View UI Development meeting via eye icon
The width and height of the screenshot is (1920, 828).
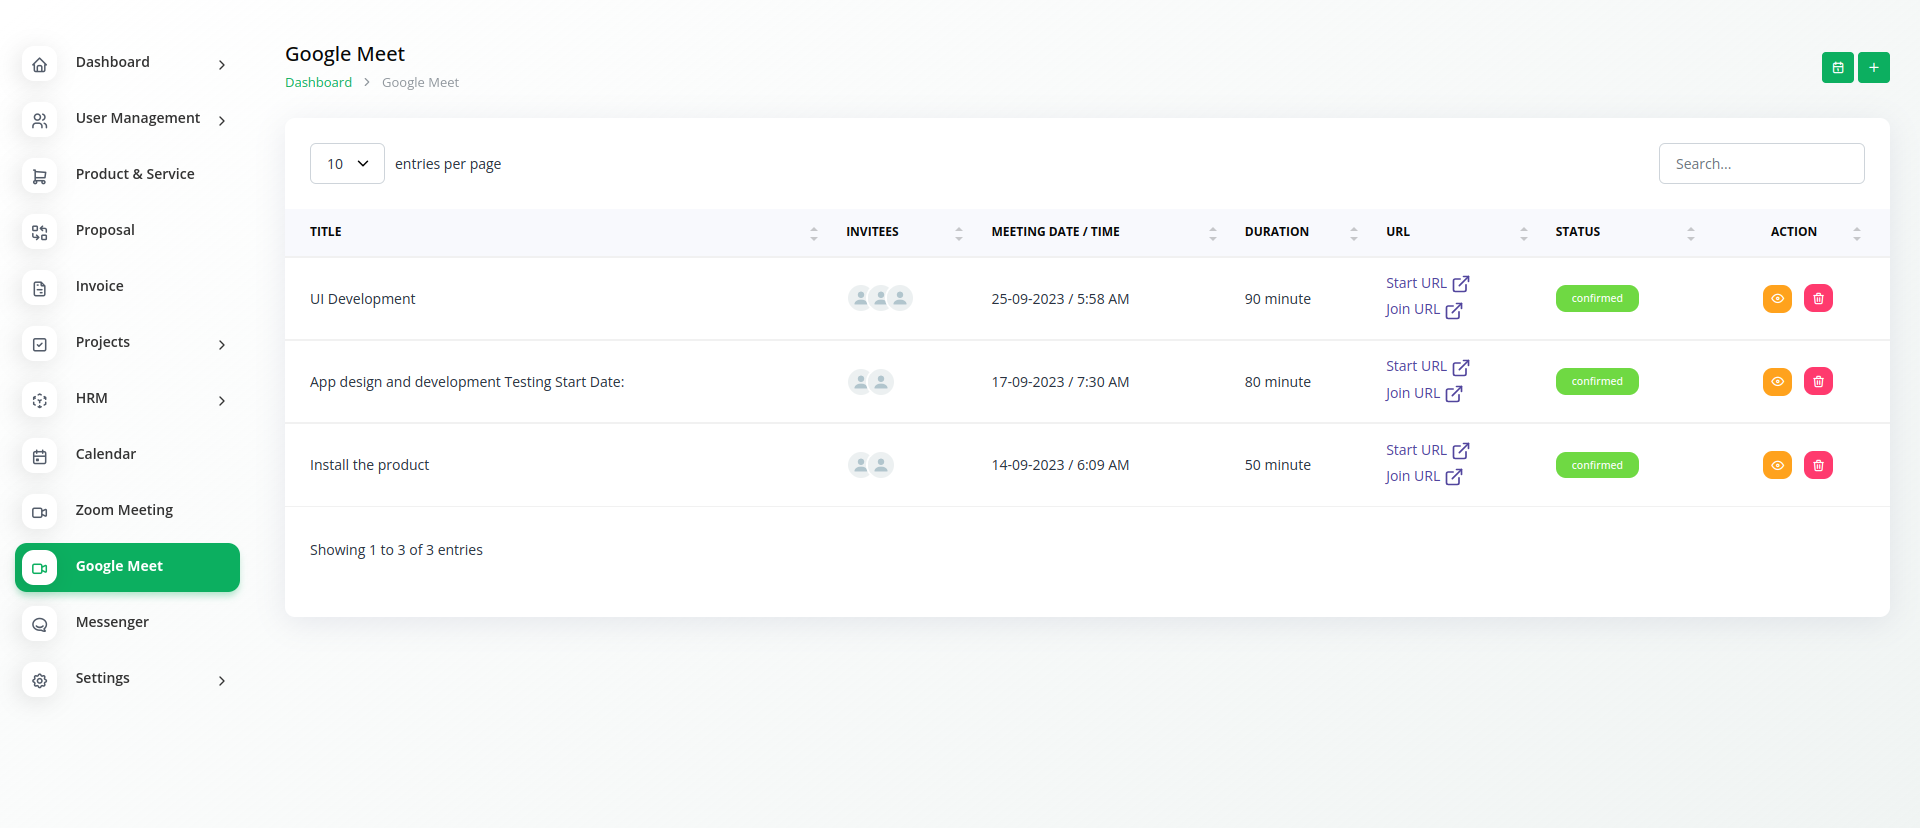tap(1776, 298)
